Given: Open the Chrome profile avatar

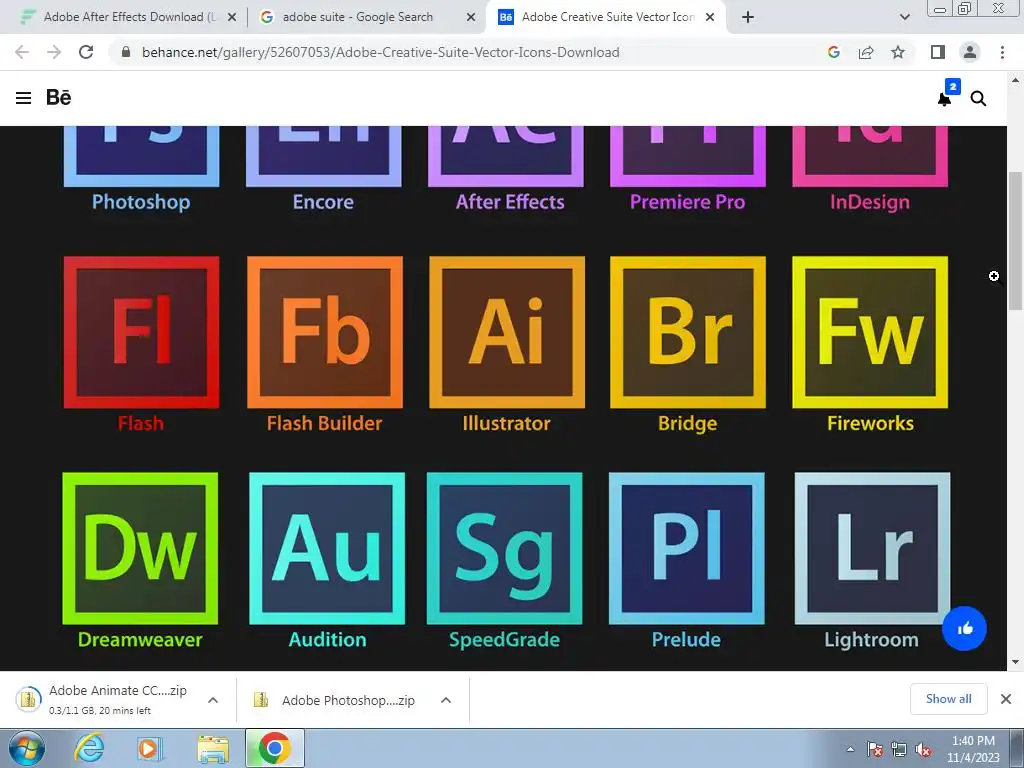Looking at the screenshot, I should 970,52.
